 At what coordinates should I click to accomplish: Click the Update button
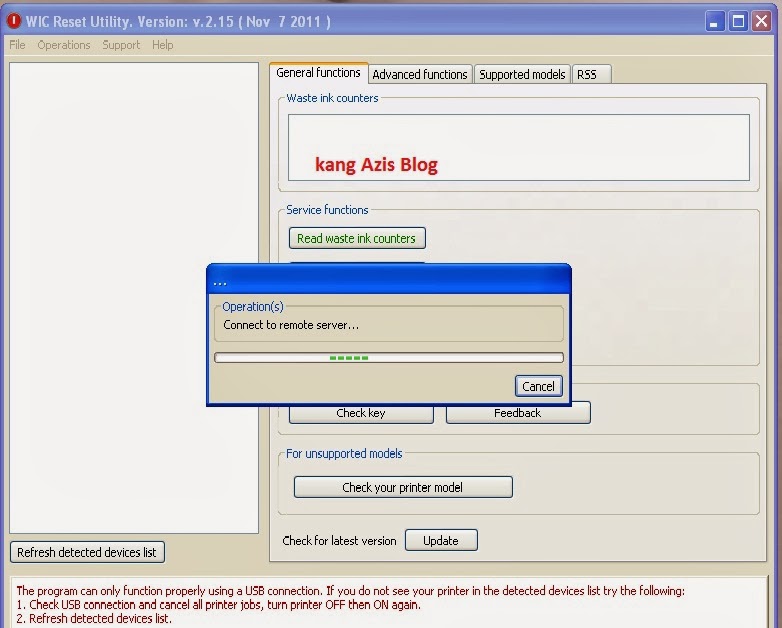coord(441,540)
